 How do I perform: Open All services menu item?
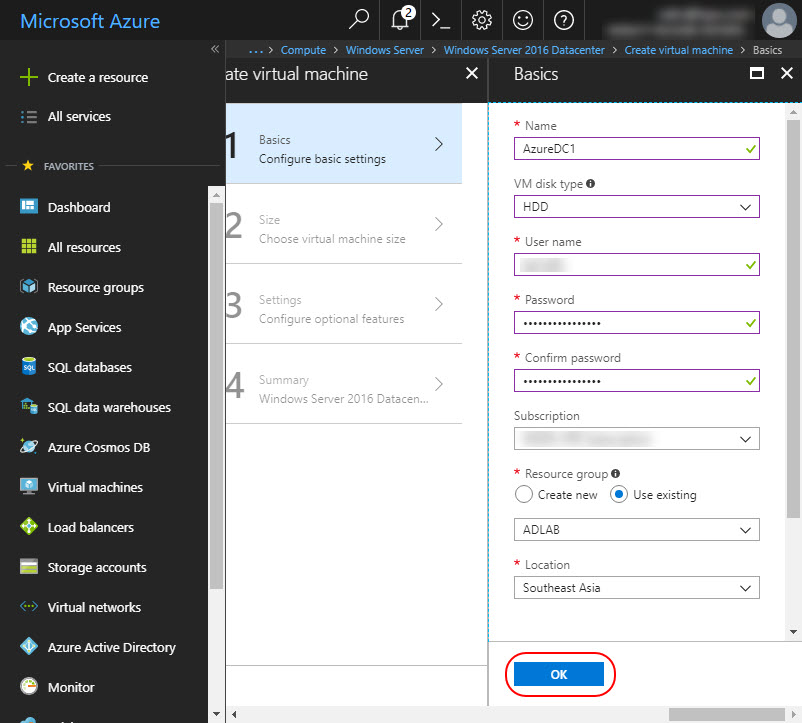[x=79, y=117]
